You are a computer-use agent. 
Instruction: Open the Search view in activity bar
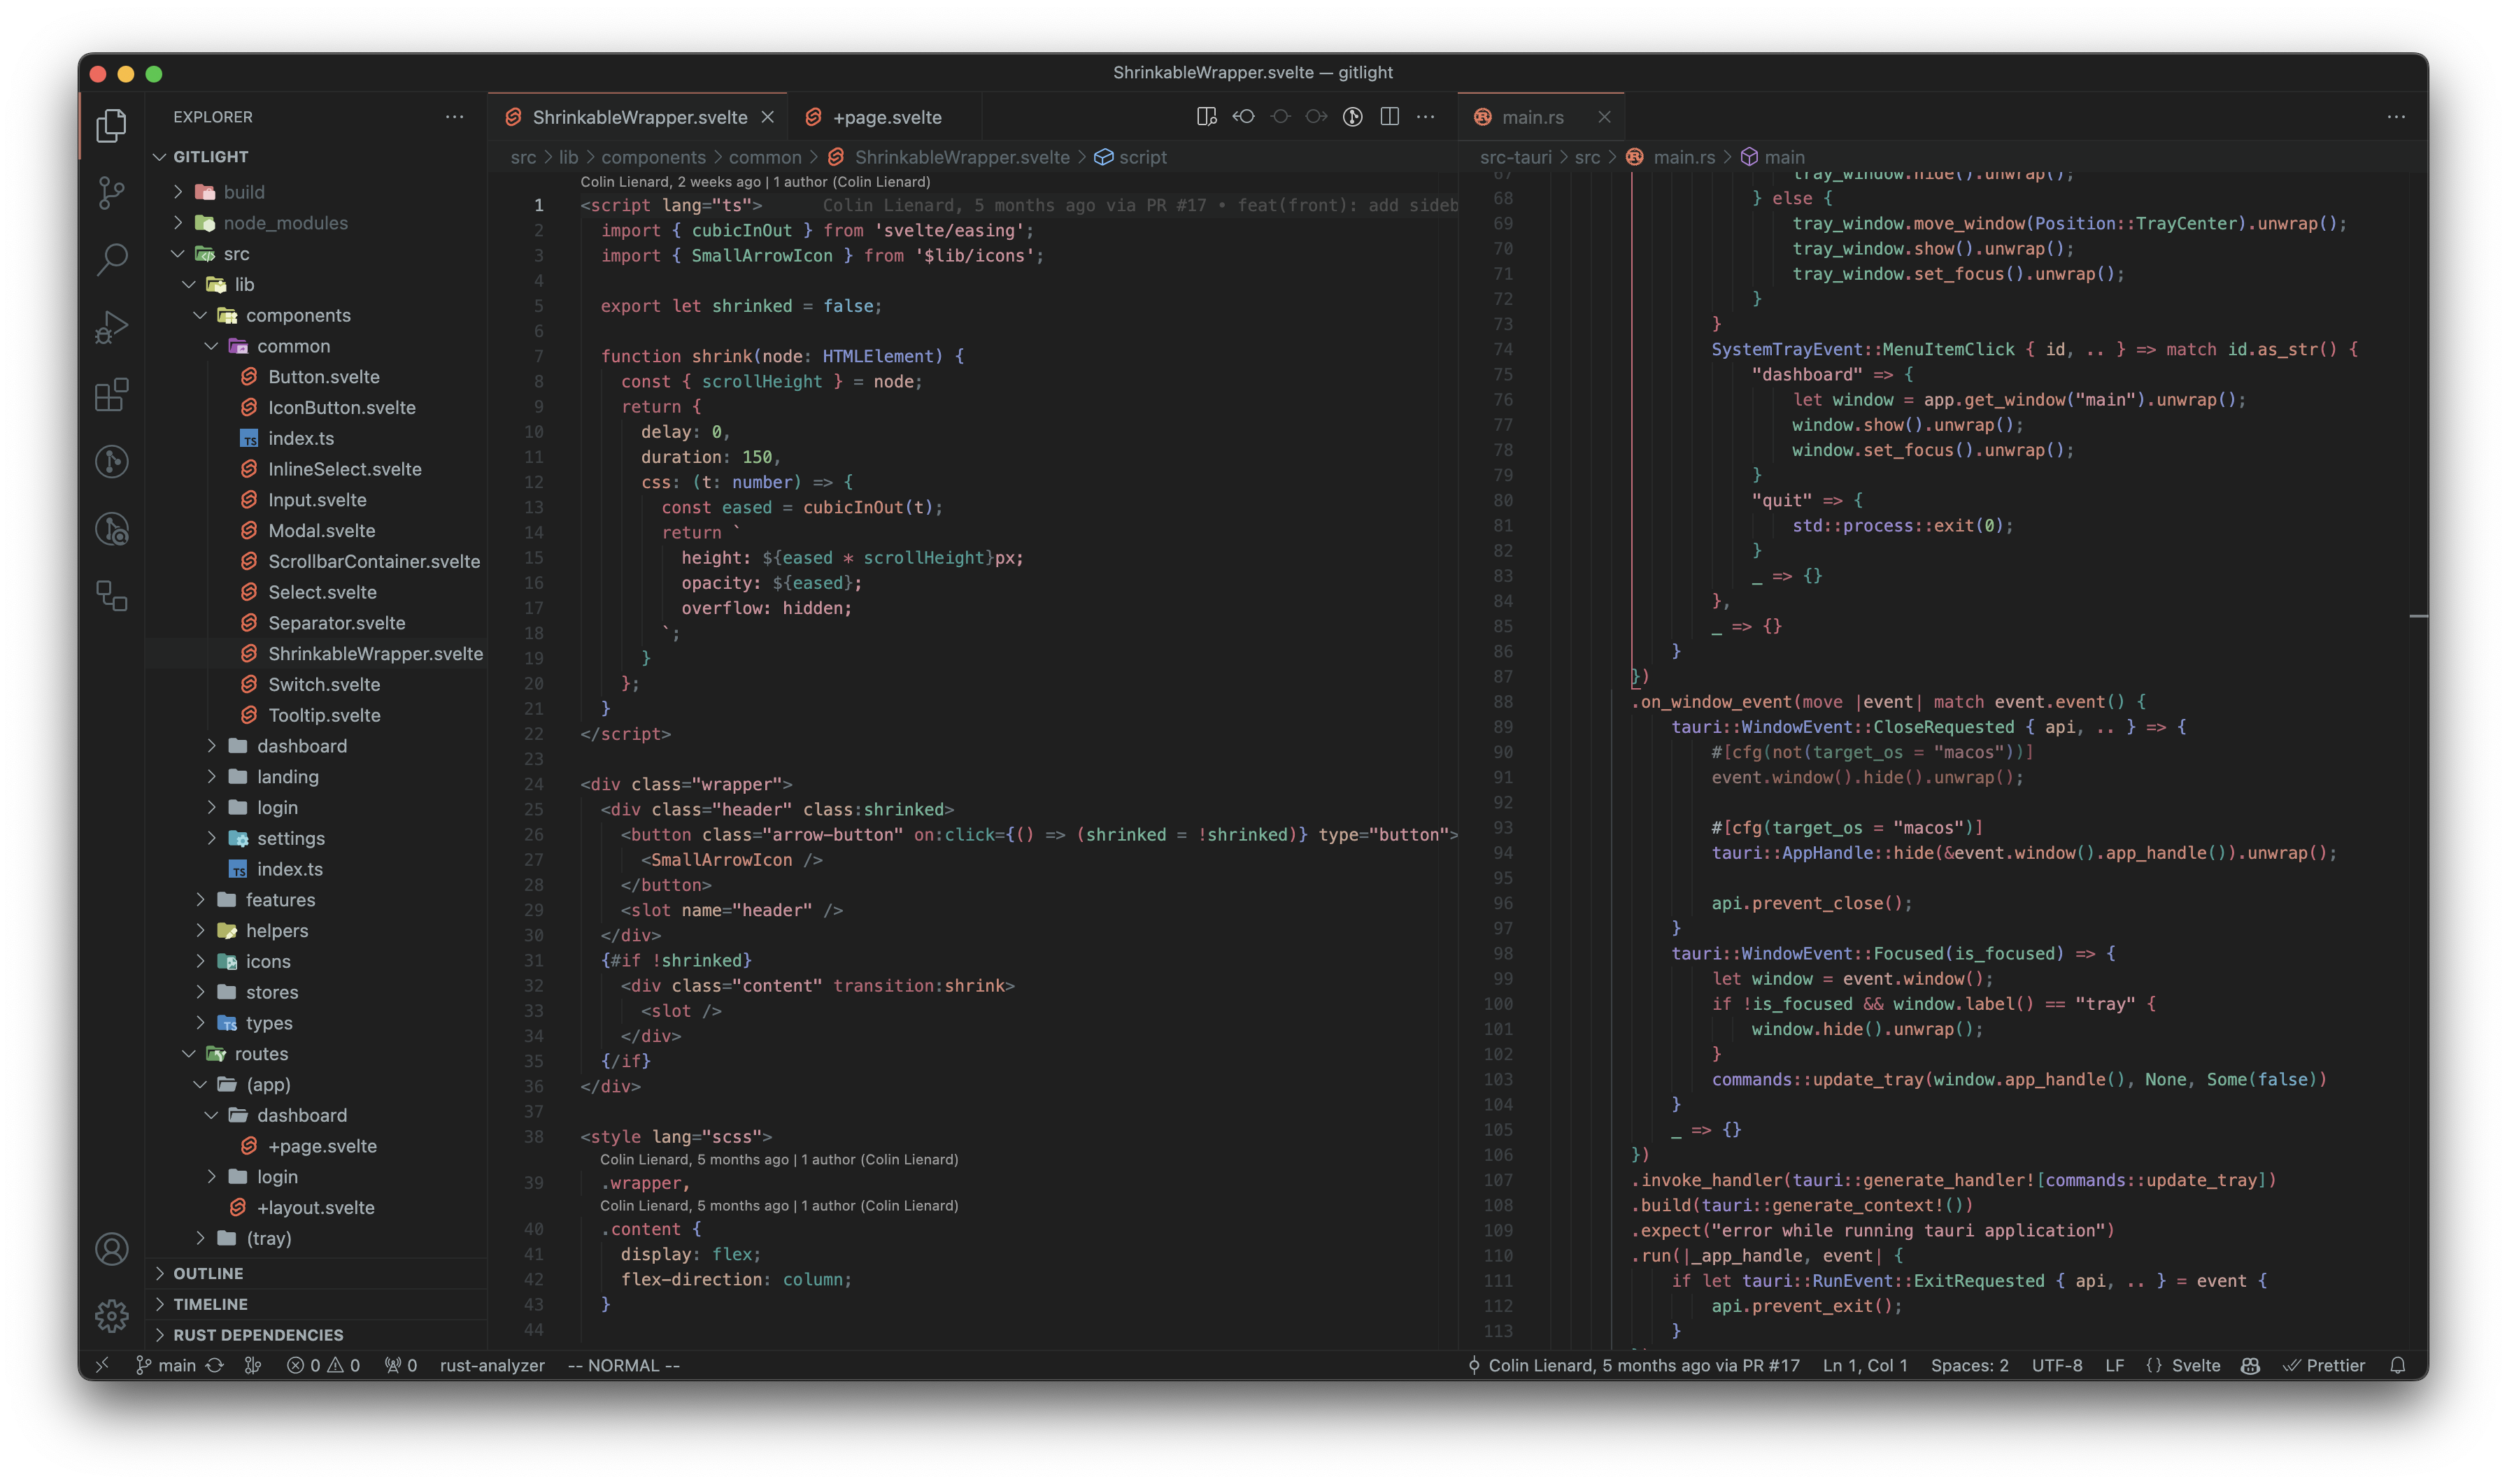111,259
